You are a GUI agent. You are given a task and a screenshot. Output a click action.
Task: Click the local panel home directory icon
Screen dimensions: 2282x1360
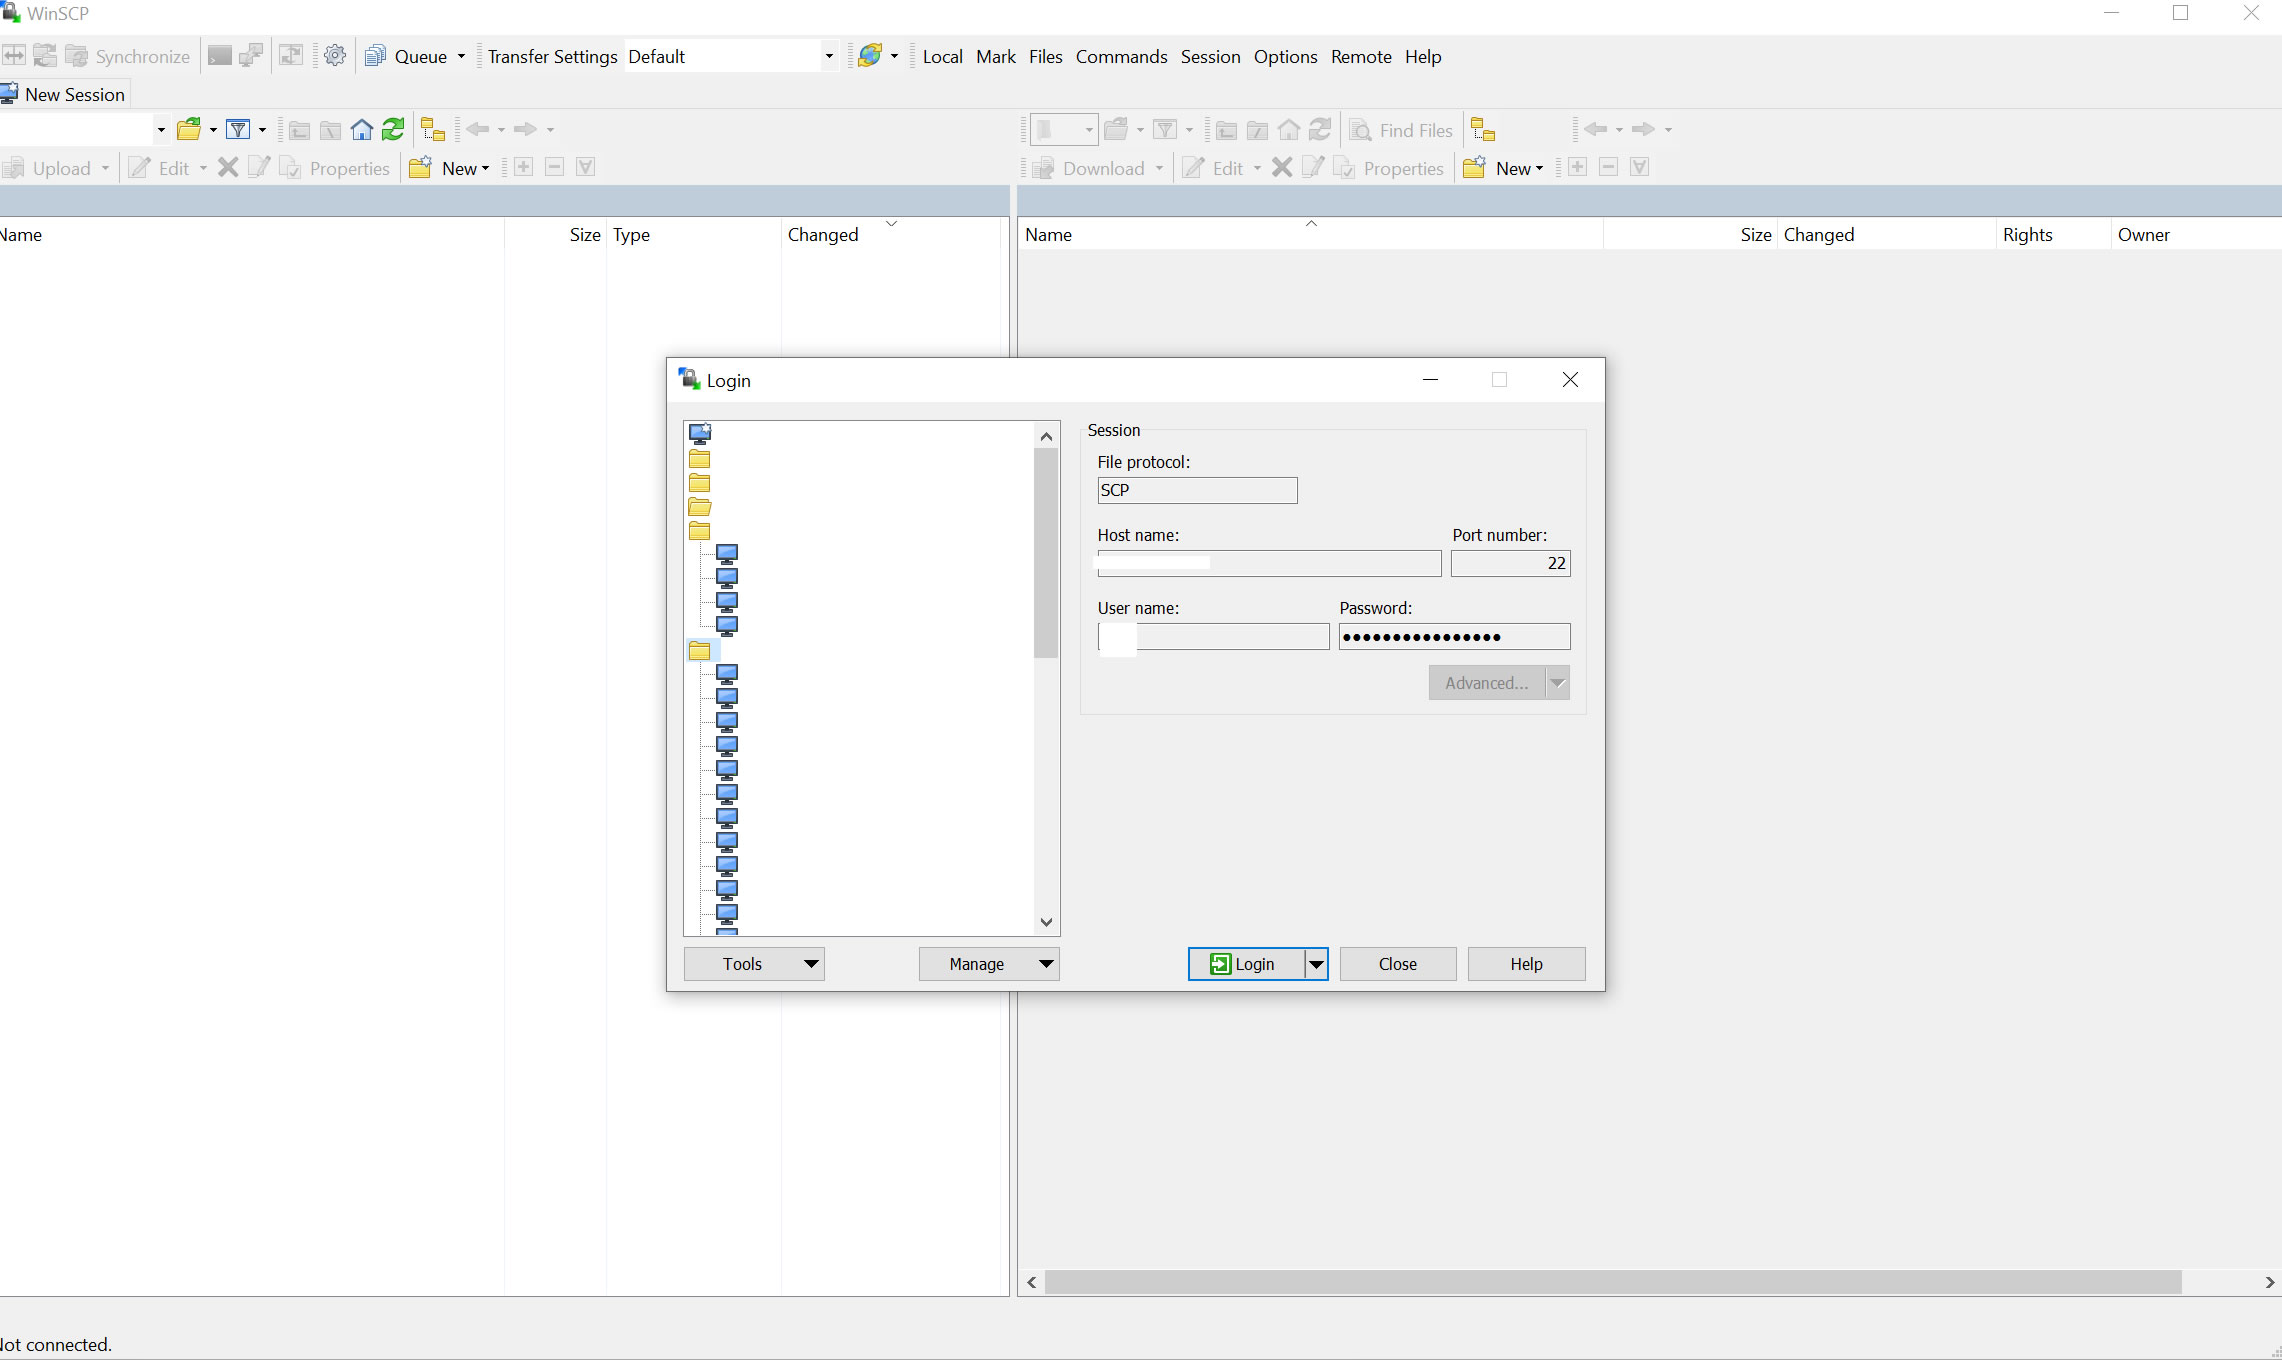[362, 130]
